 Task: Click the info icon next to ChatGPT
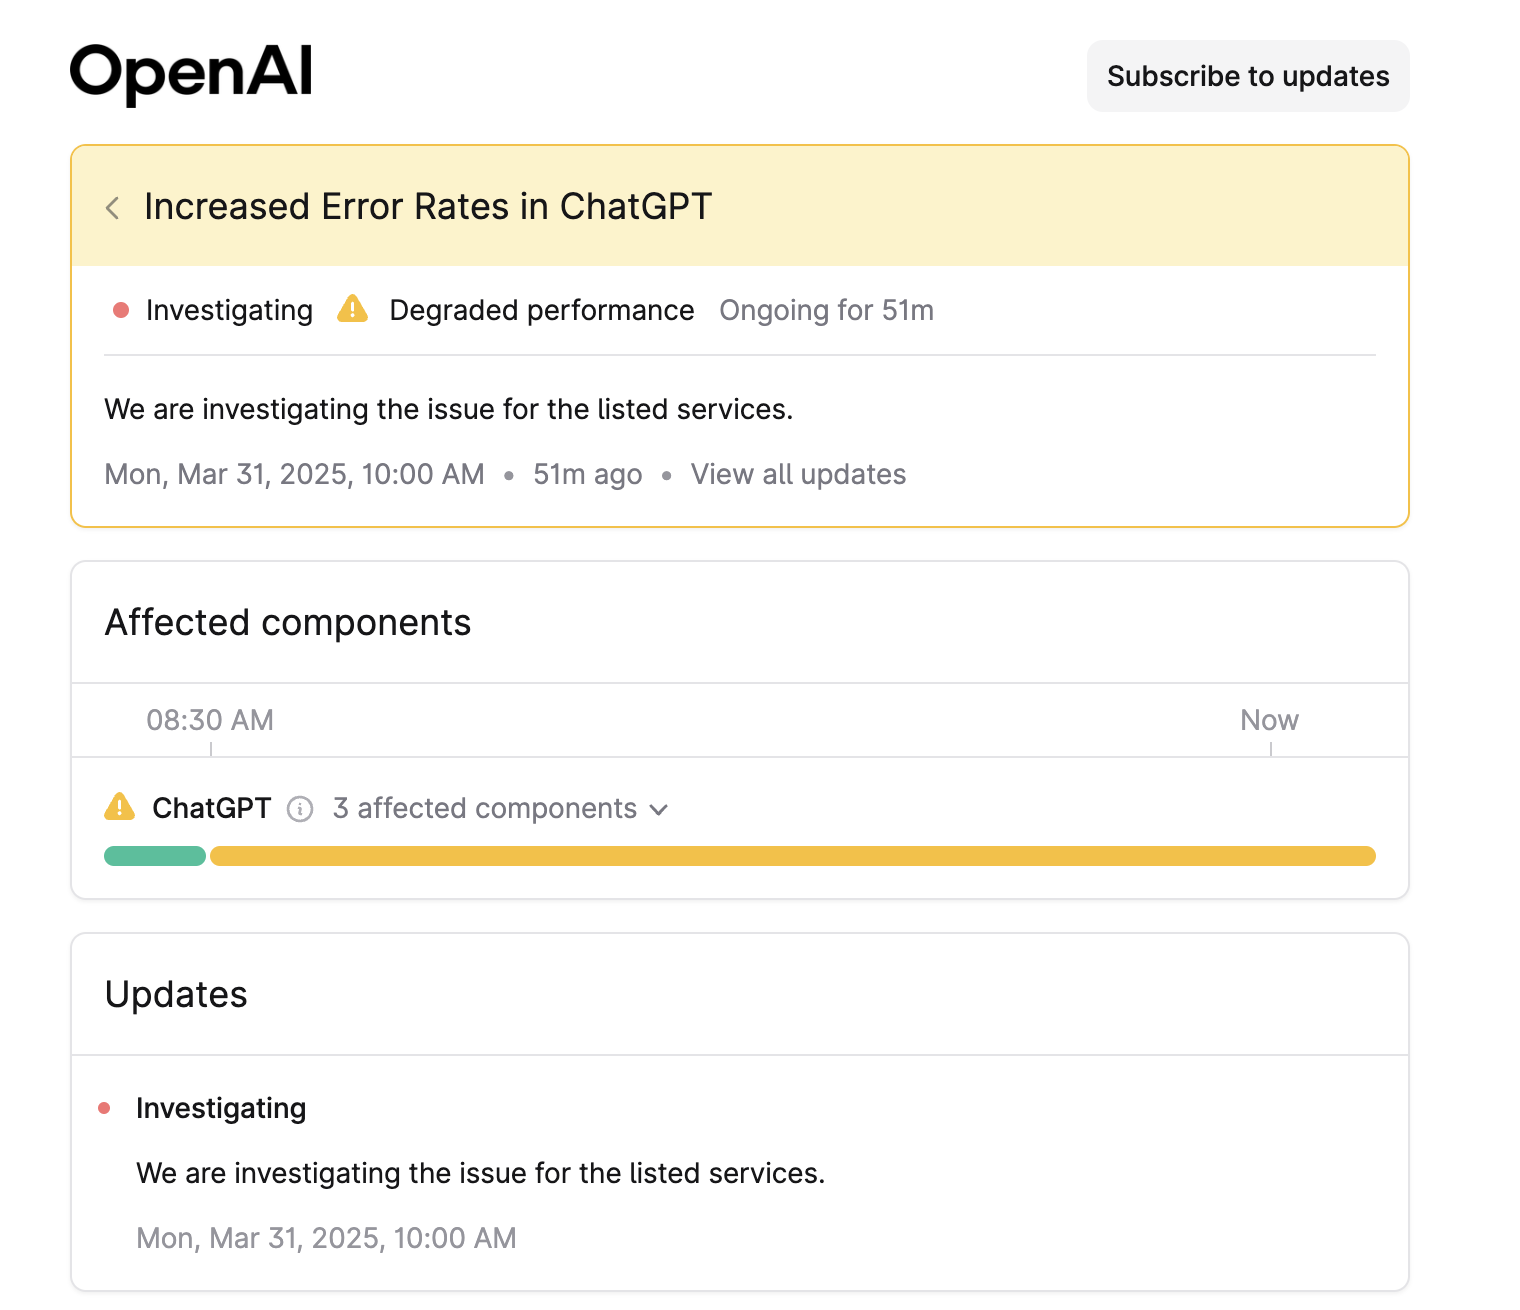point(300,809)
